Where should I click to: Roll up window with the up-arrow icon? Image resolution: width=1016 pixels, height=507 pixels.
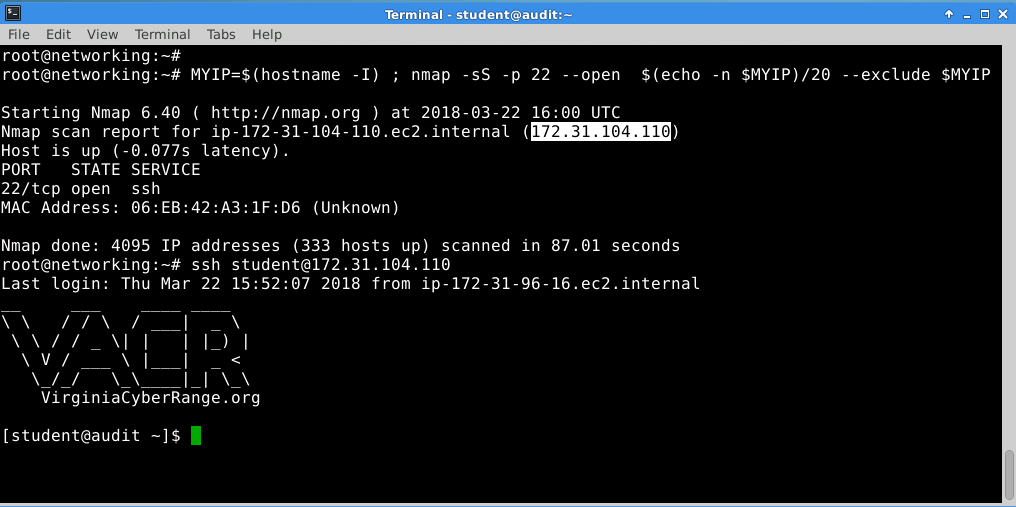(949, 14)
